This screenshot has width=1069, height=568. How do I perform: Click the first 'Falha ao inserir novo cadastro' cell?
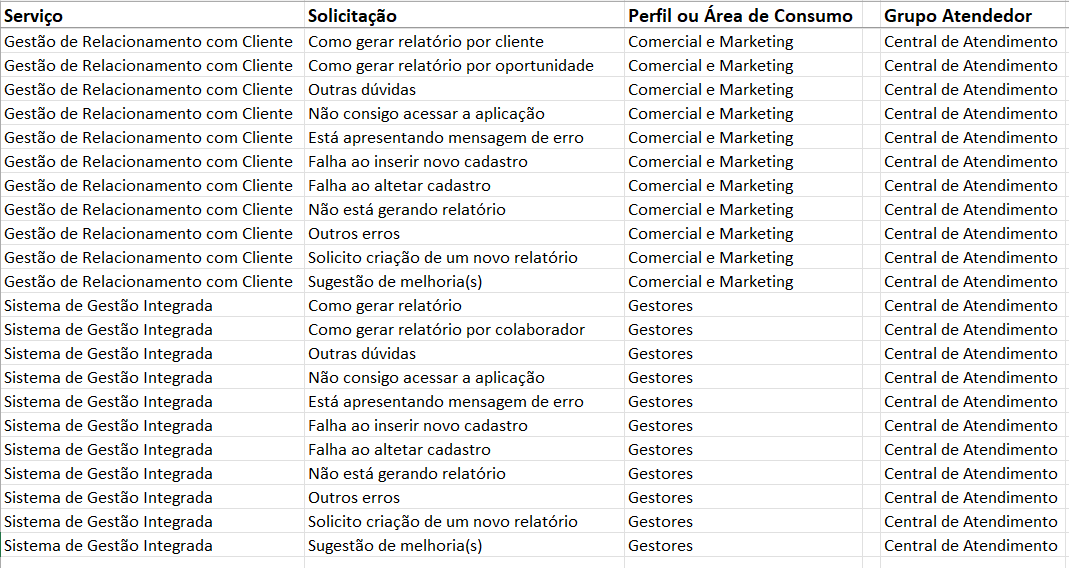[x=418, y=162]
